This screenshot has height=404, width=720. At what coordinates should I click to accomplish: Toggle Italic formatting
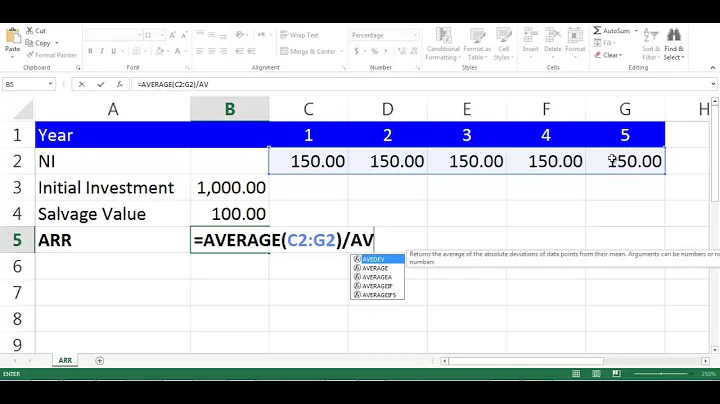pos(102,51)
